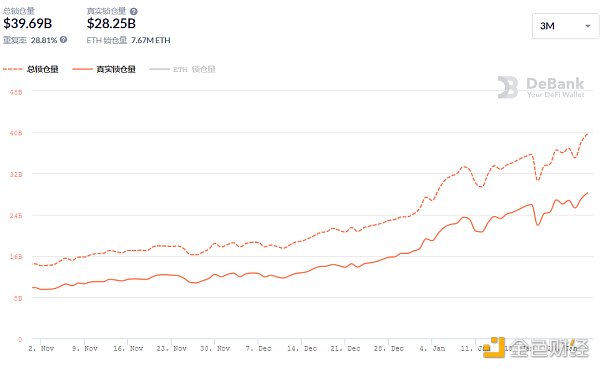The image size is (600, 369).
Task: Click the 金色财经 logo icon
Action: coord(494,347)
